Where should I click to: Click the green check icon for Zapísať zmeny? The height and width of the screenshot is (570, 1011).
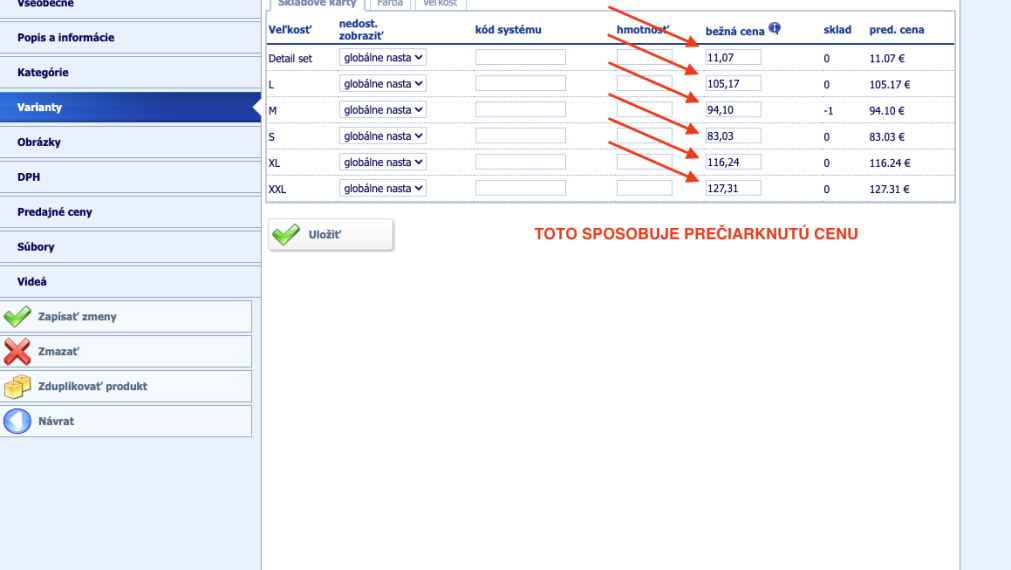(18, 317)
